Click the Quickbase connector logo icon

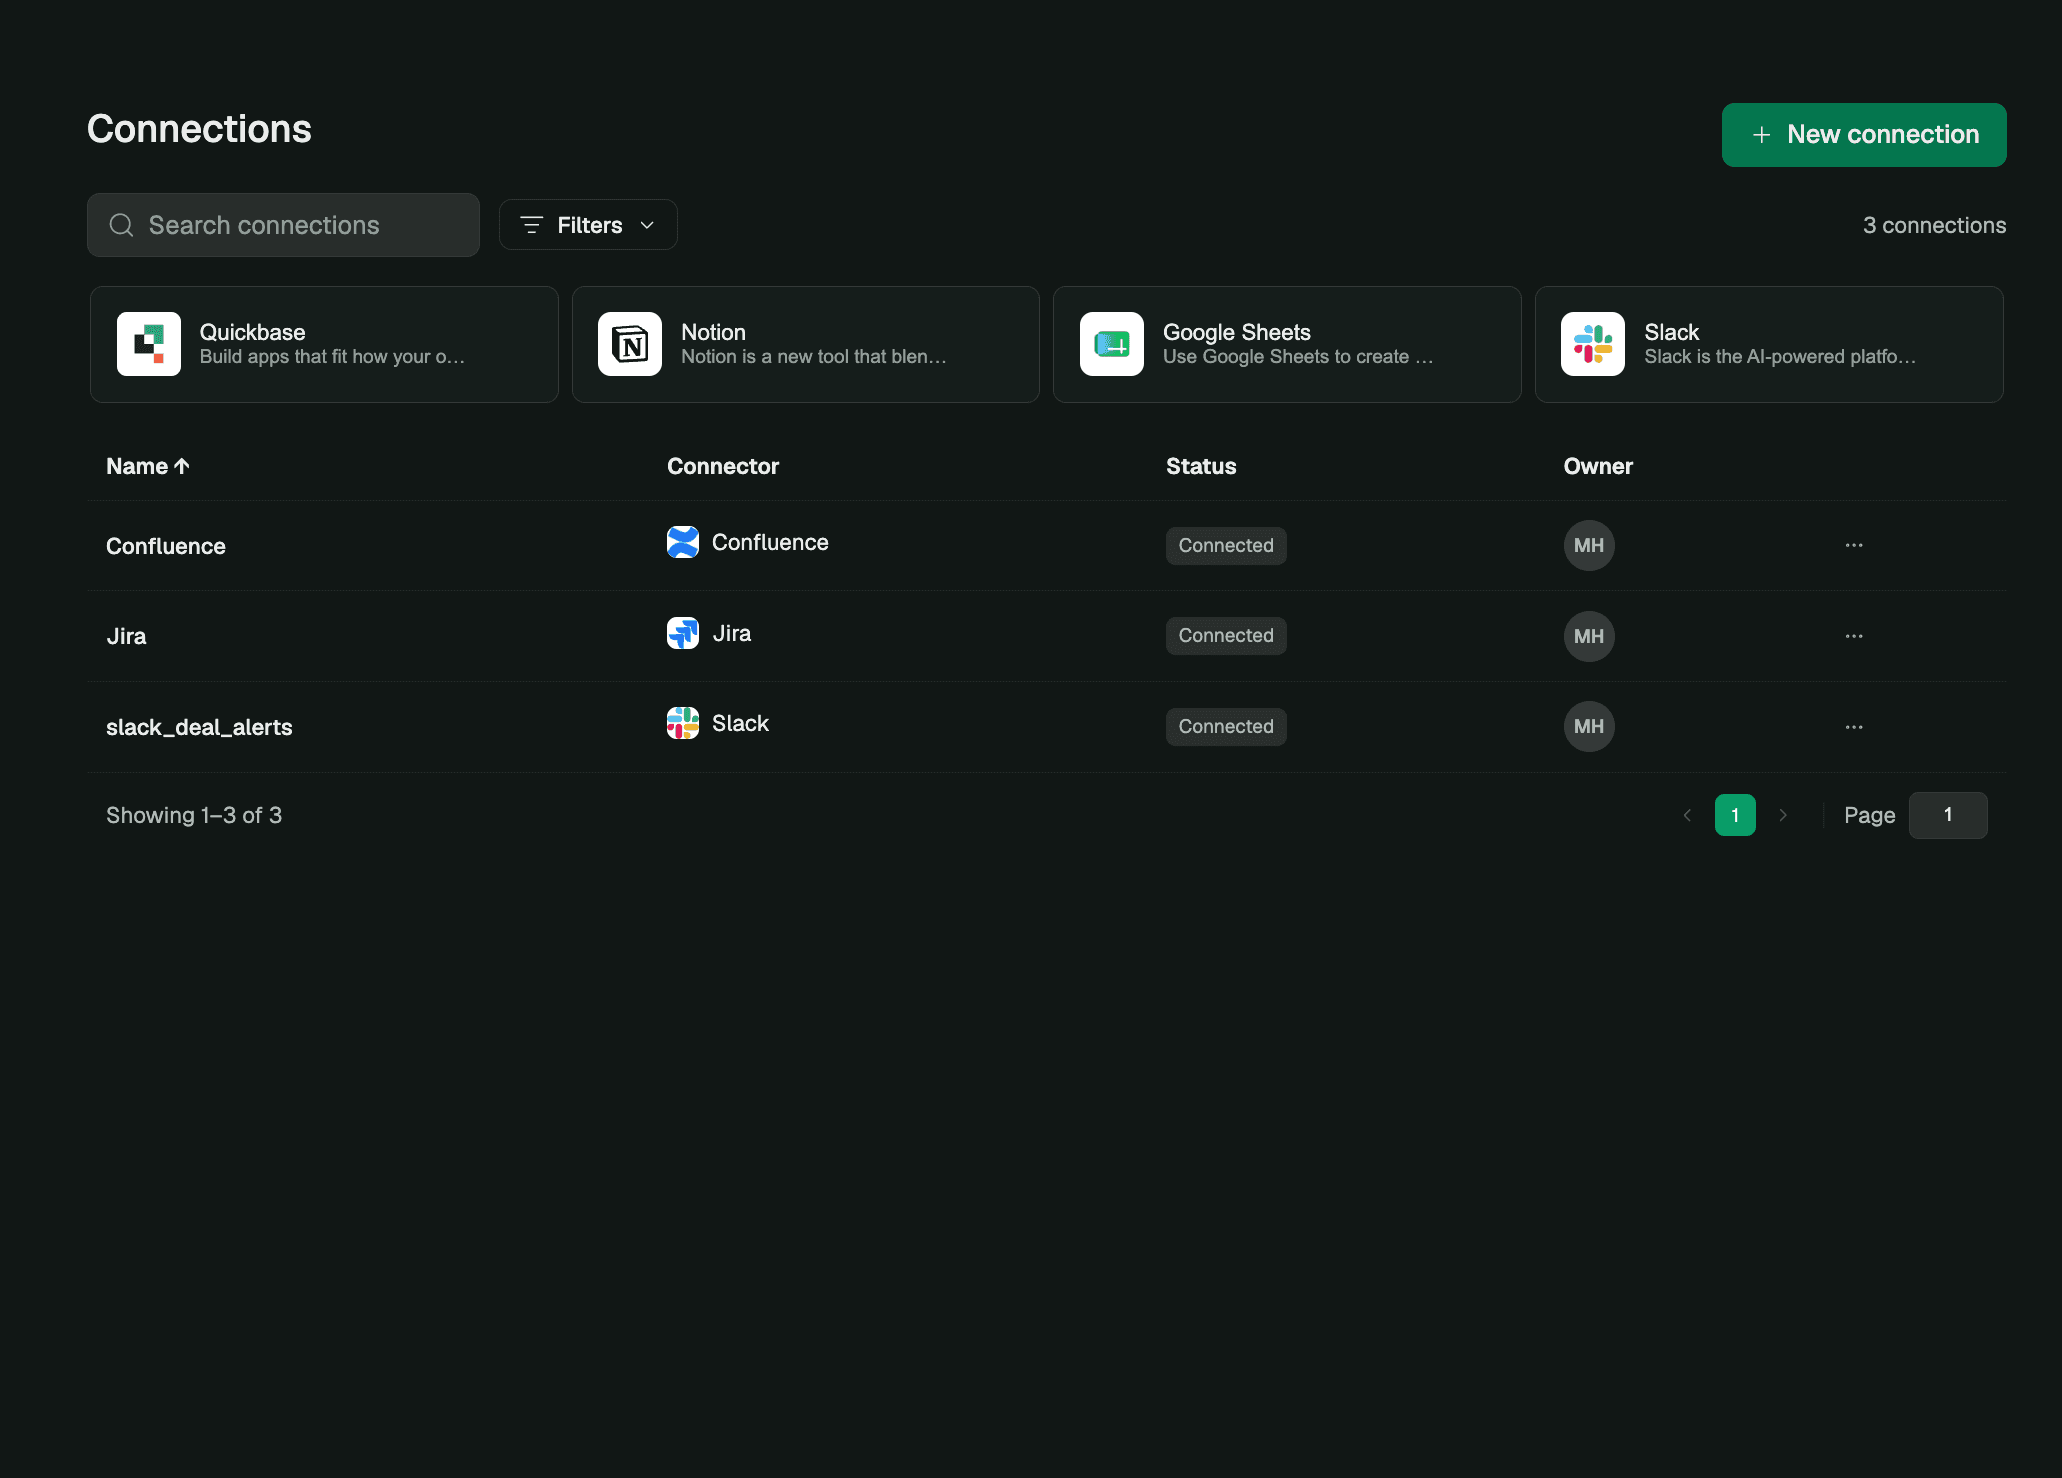click(x=148, y=344)
